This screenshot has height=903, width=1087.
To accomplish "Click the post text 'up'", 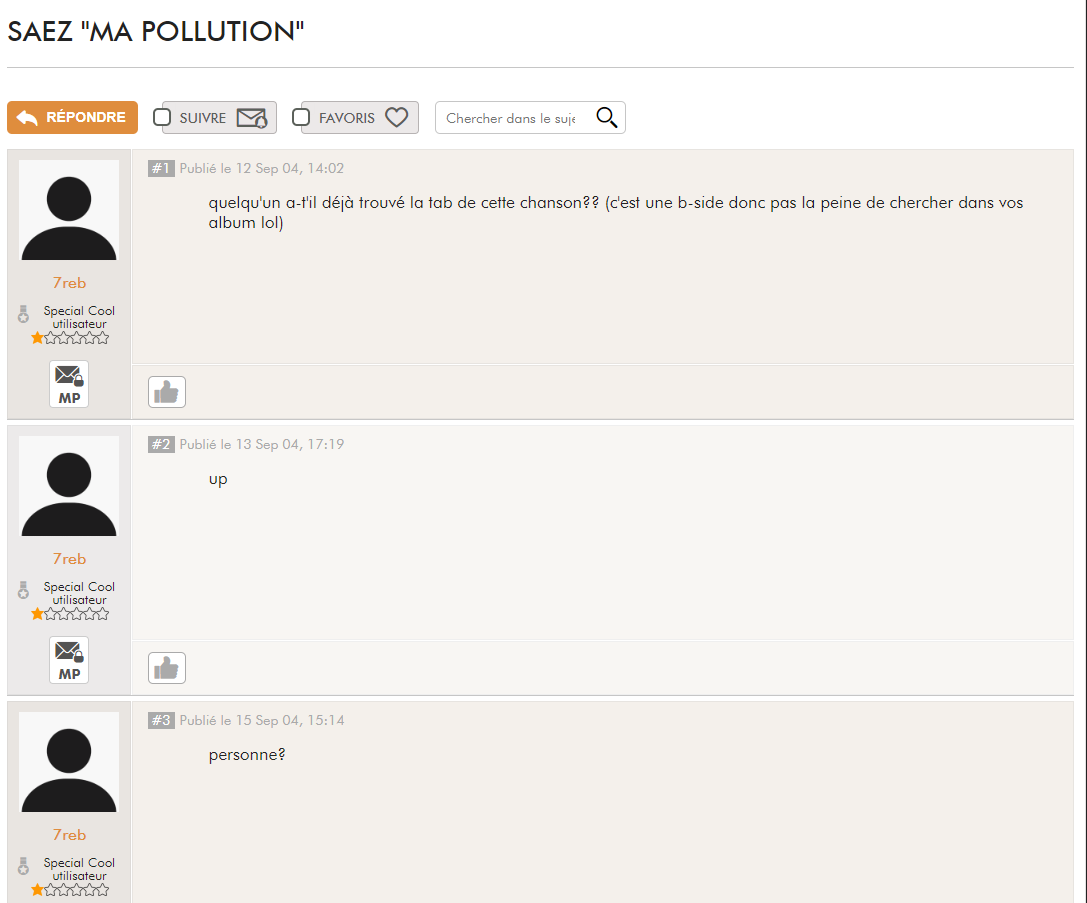I will [218, 480].
